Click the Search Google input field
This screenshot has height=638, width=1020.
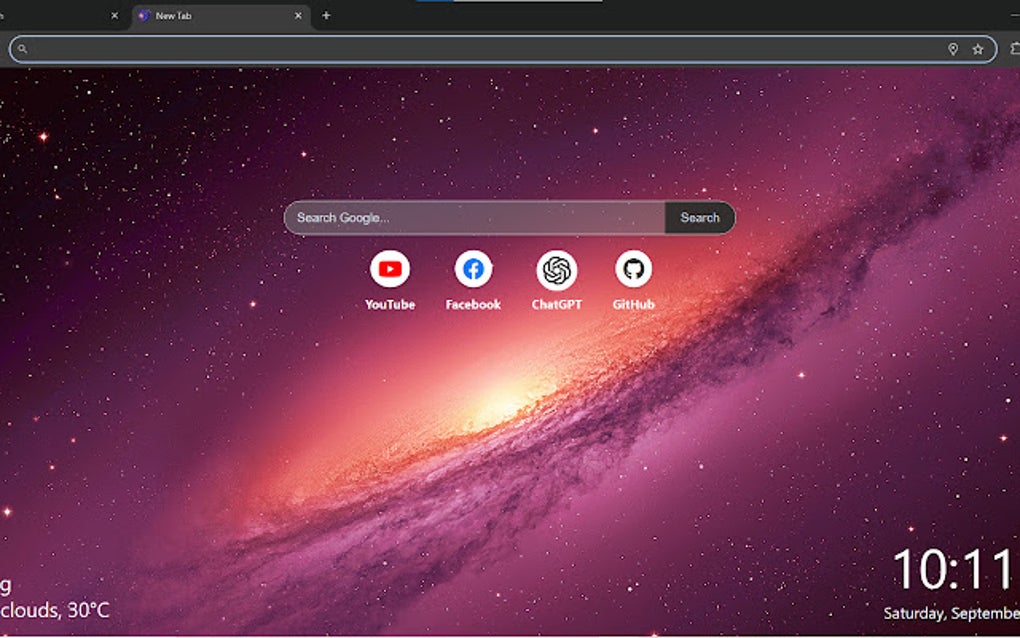pyautogui.click(x=450, y=217)
